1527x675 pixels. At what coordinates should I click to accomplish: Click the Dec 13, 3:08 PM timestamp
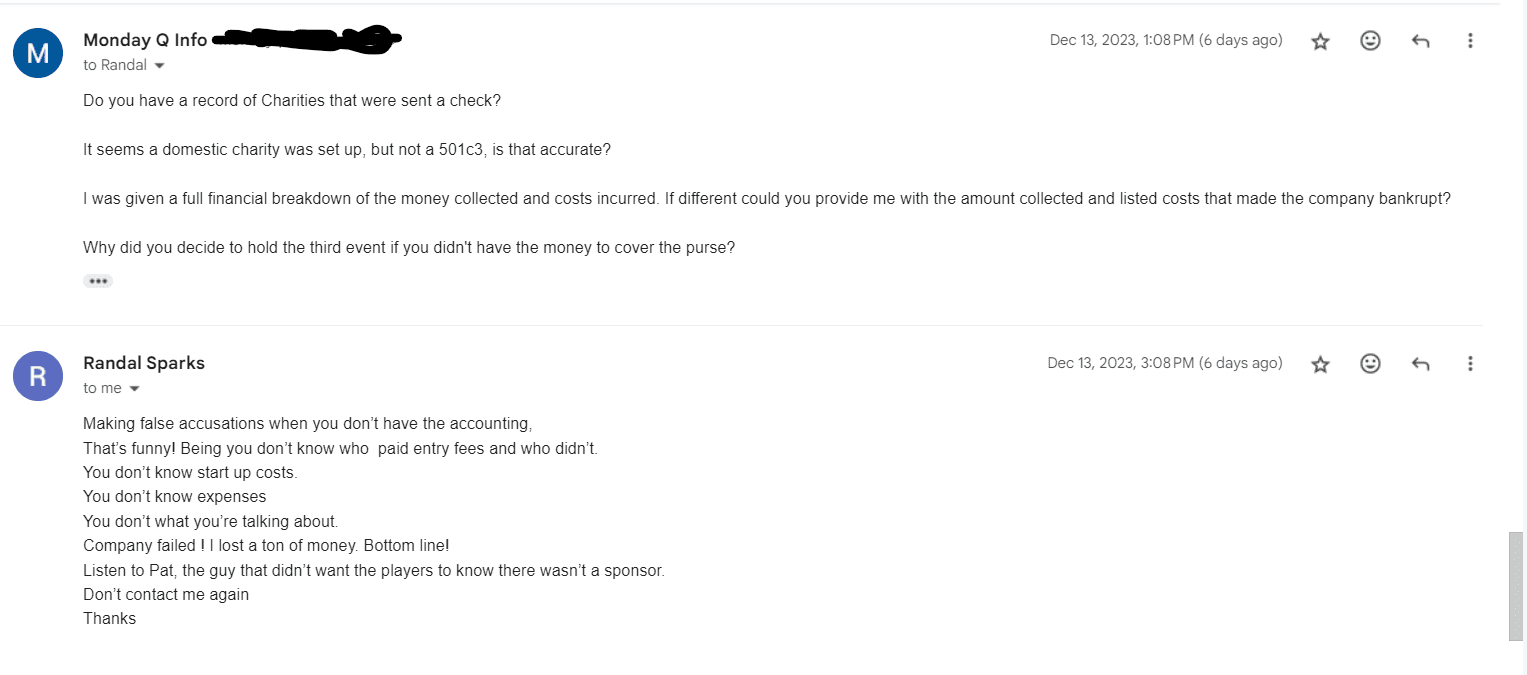[1164, 363]
